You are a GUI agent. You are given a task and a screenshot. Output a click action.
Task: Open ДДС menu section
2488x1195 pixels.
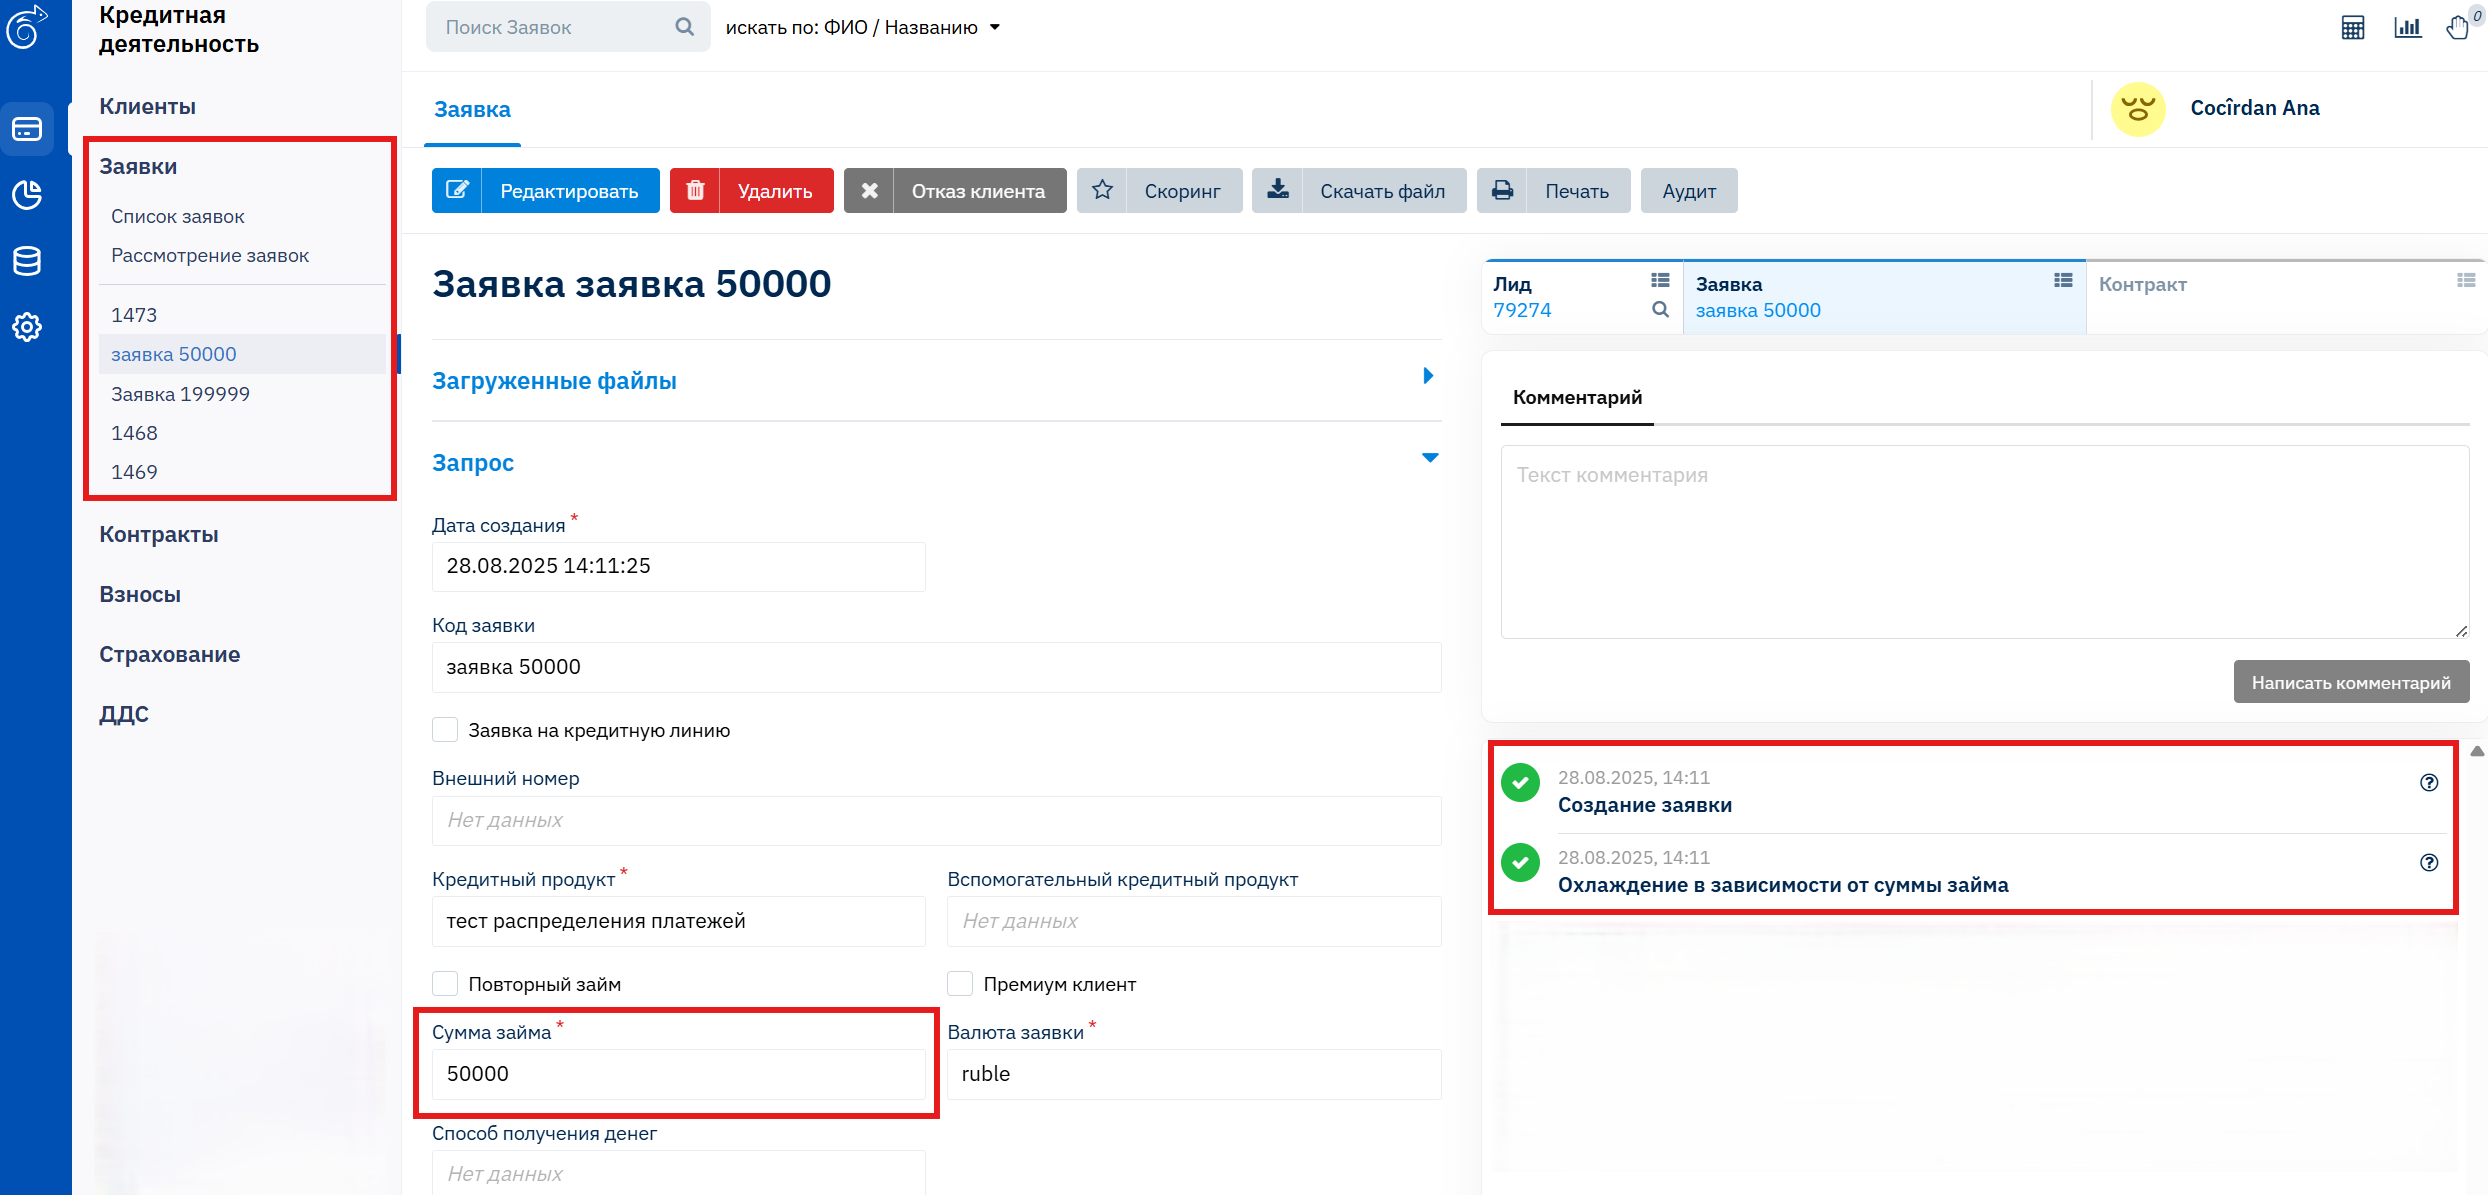124,714
